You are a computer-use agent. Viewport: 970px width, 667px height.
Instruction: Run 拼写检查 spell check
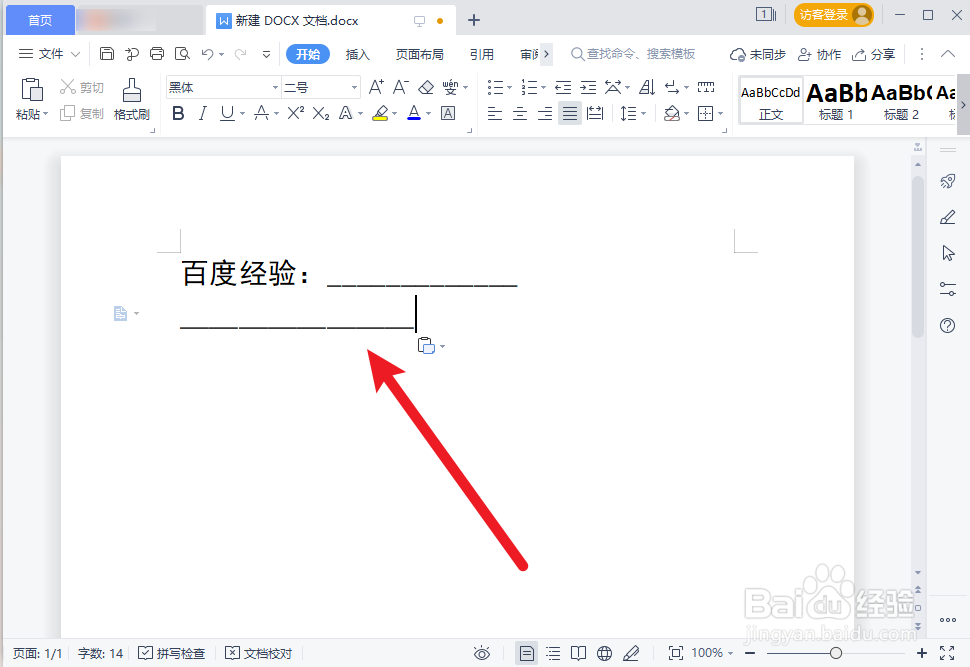[171, 653]
